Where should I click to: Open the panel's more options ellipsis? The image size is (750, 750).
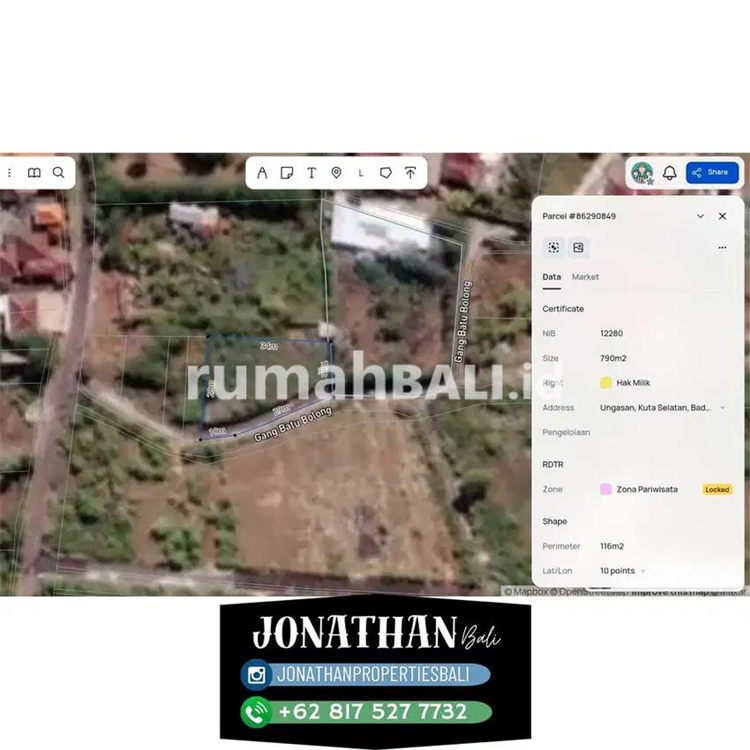click(722, 247)
